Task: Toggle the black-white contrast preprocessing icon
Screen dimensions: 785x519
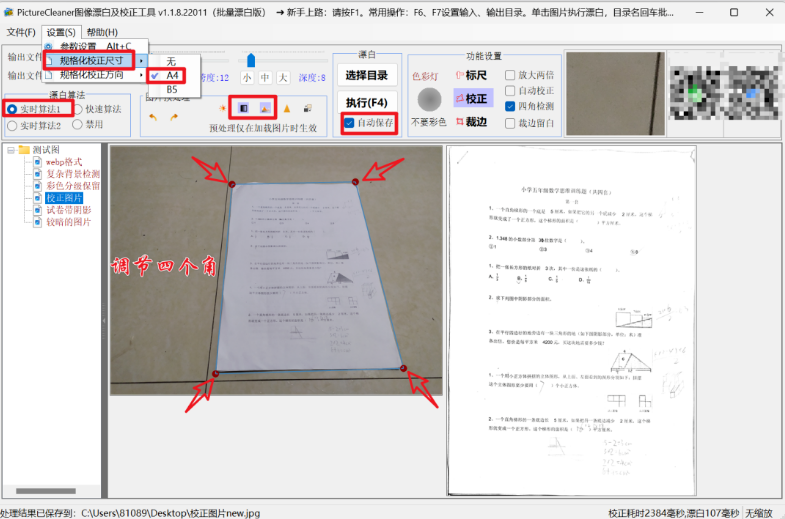Action: [x=243, y=108]
